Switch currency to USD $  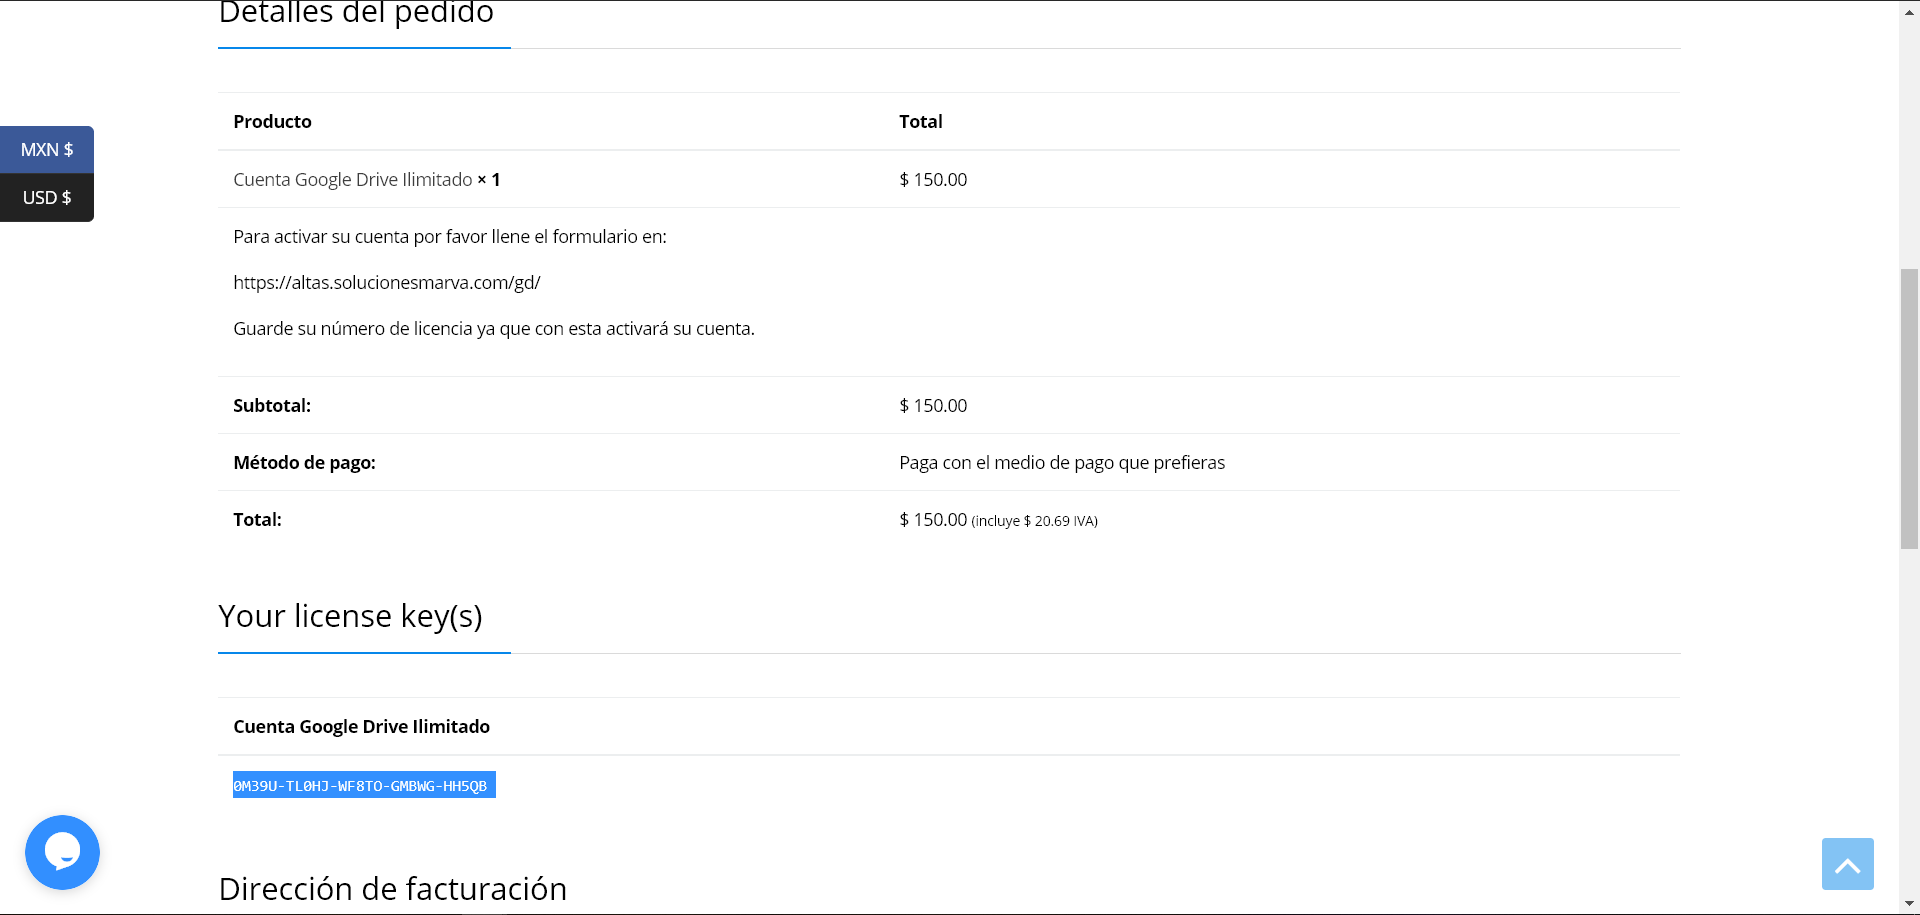(x=47, y=198)
